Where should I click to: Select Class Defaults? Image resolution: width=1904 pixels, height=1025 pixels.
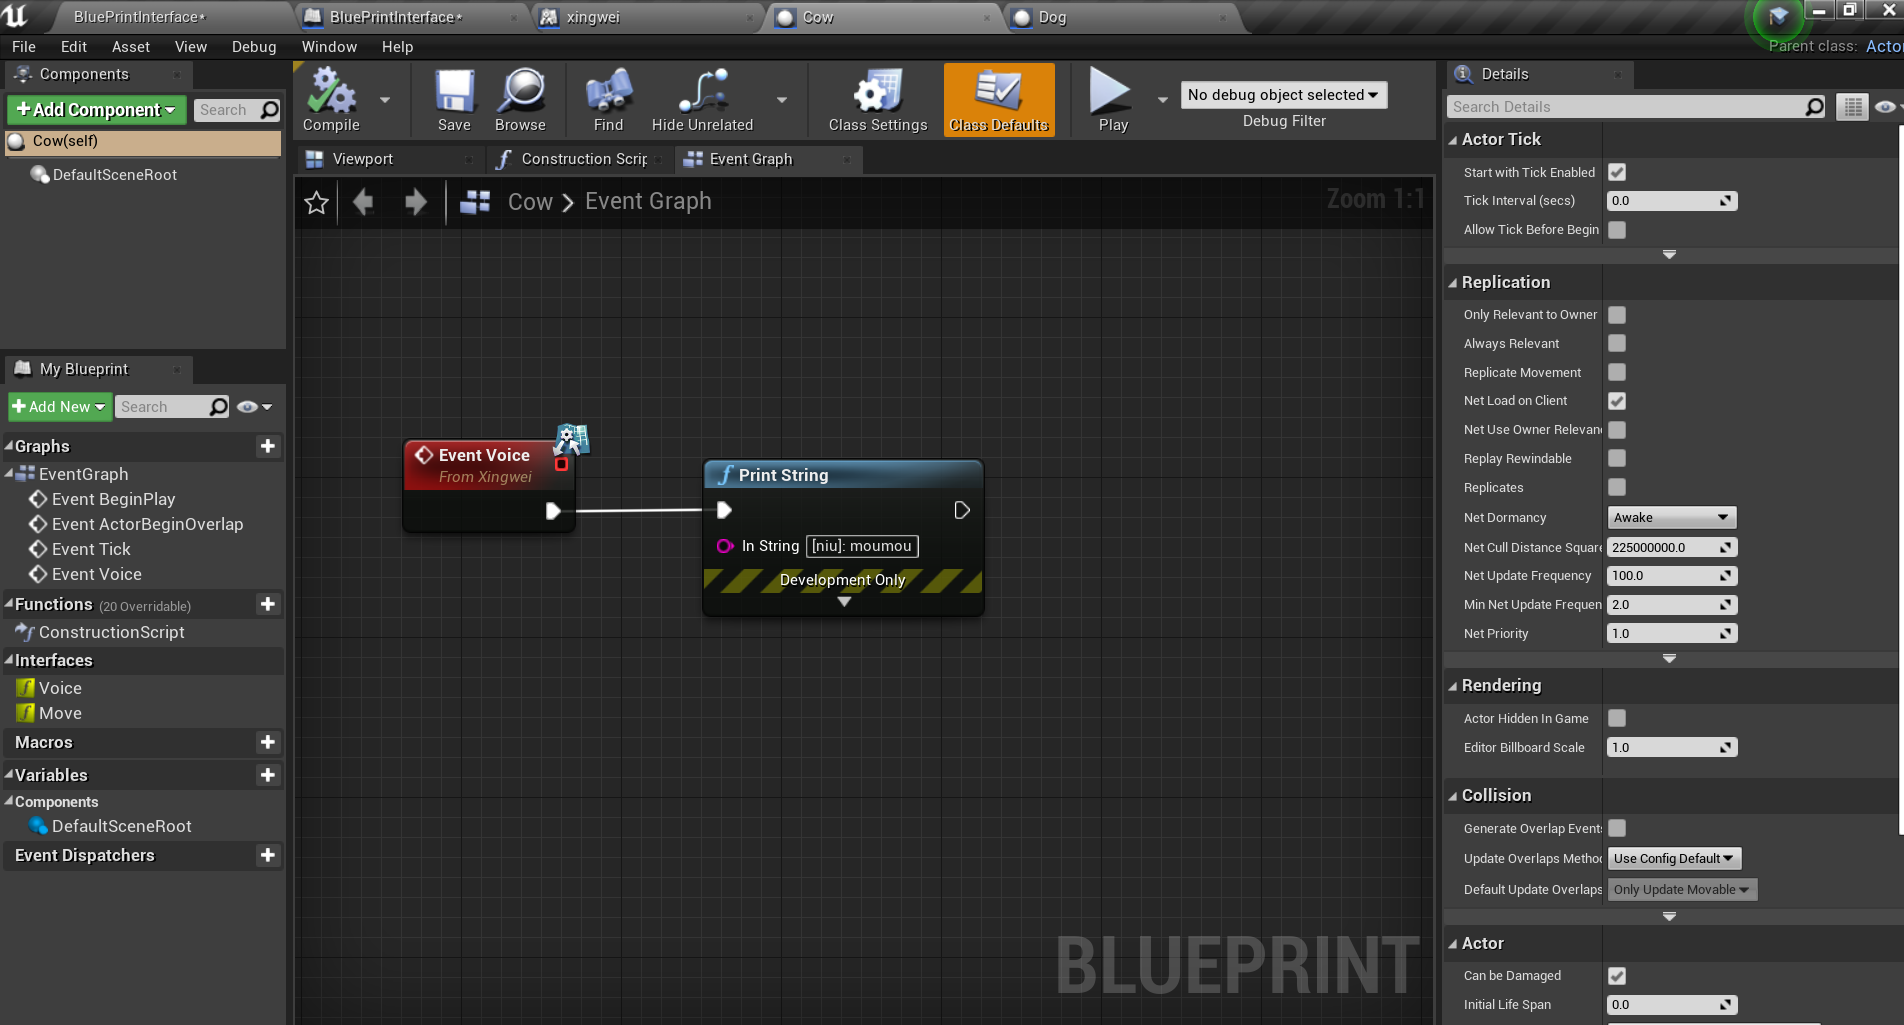pos(997,95)
